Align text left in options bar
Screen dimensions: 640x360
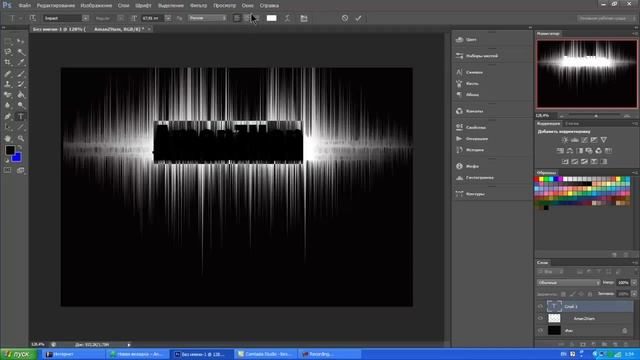(x=237, y=18)
